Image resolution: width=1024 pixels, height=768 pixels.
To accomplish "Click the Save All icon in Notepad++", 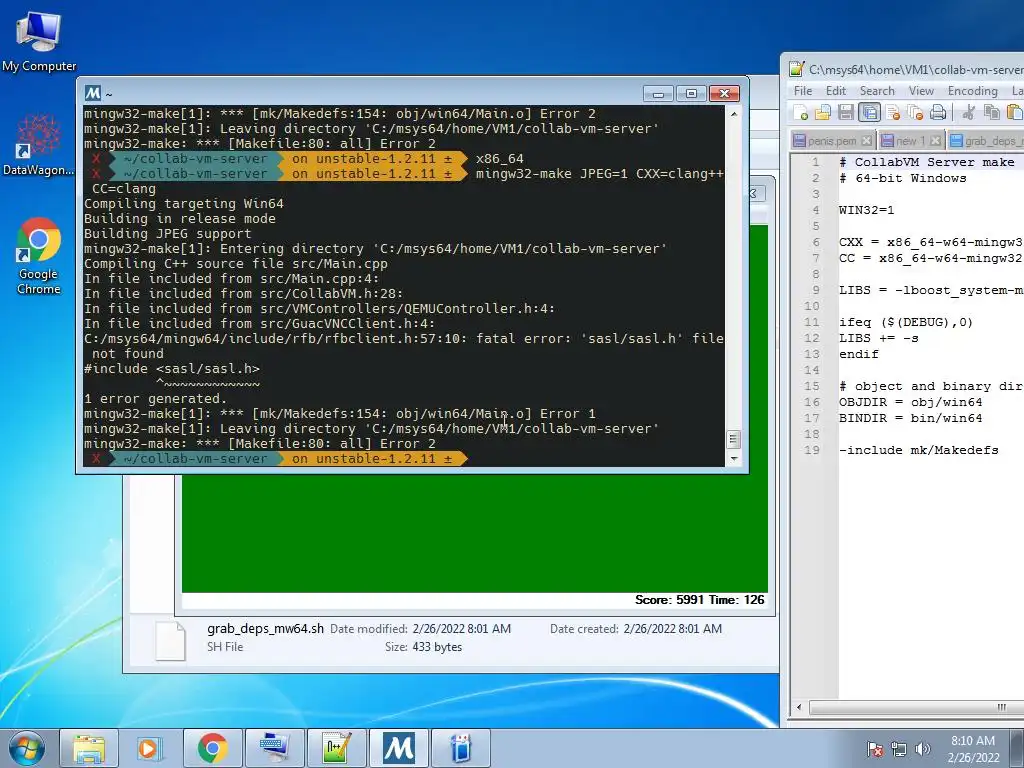I will (x=869, y=113).
